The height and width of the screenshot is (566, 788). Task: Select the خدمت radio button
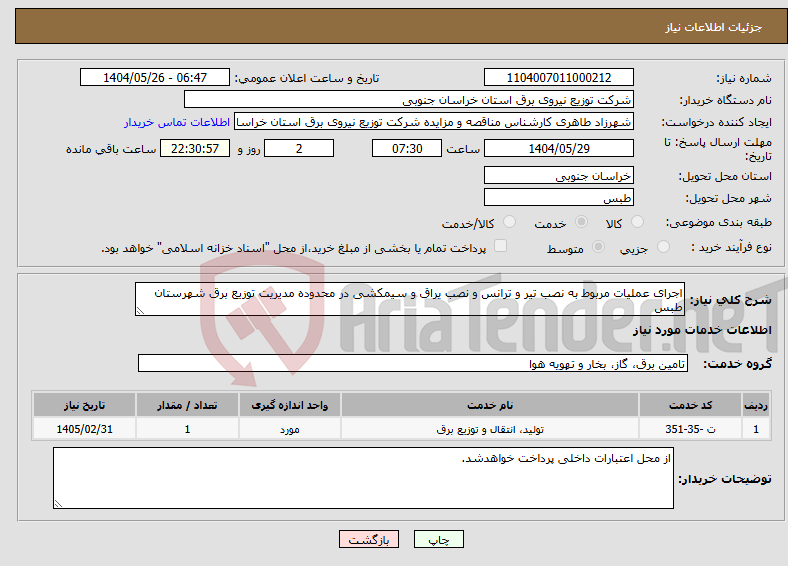[x=581, y=222]
